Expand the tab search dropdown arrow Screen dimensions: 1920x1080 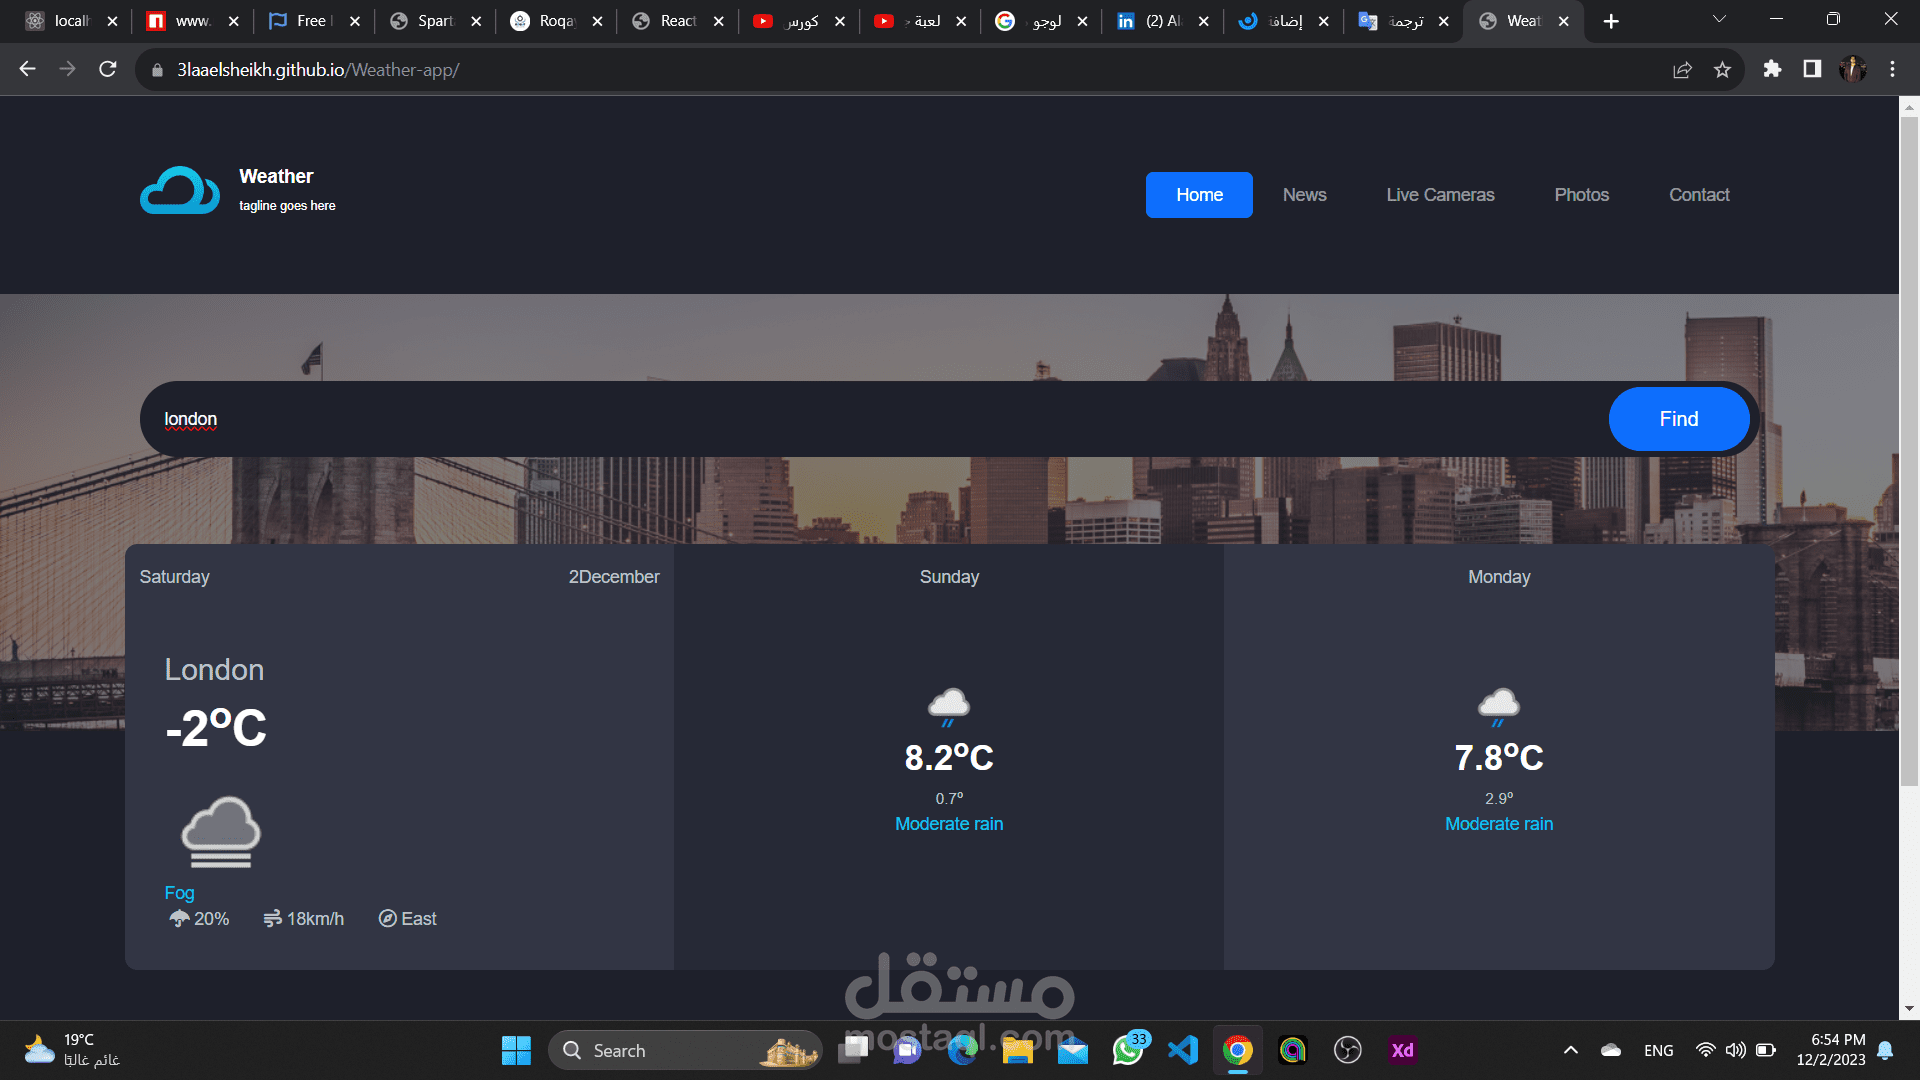tap(1719, 20)
